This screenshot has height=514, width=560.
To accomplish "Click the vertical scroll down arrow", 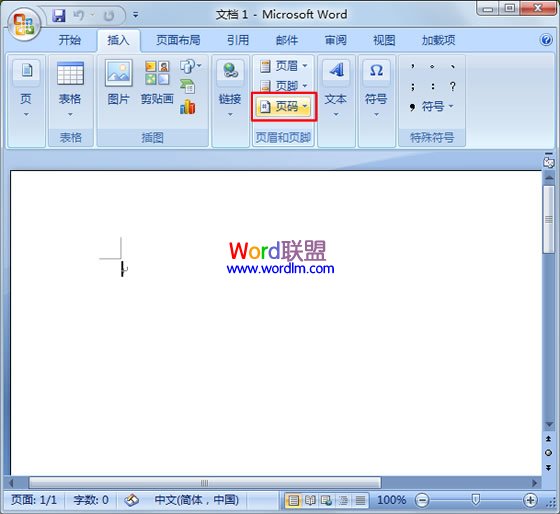I will click(x=548, y=424).
